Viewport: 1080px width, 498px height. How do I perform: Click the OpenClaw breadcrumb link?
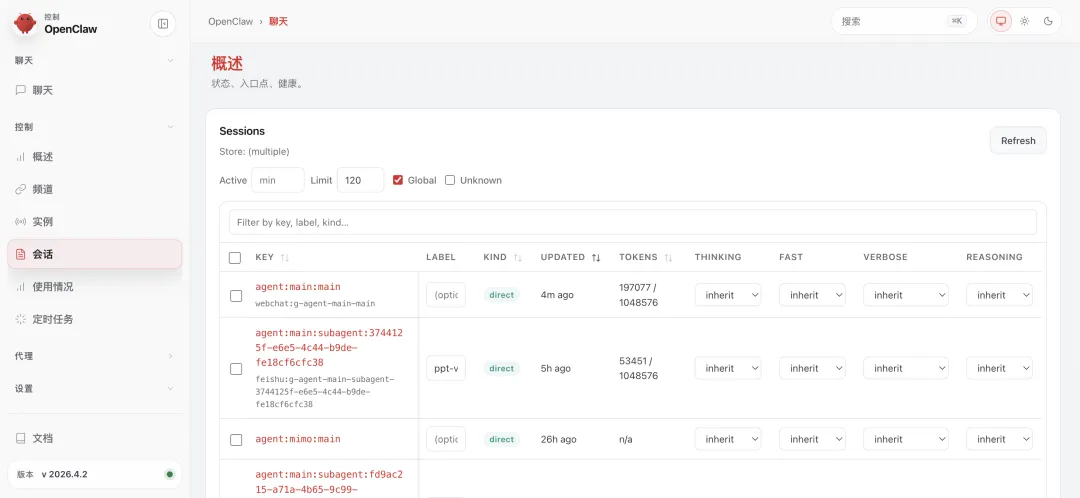coord(231,21)
